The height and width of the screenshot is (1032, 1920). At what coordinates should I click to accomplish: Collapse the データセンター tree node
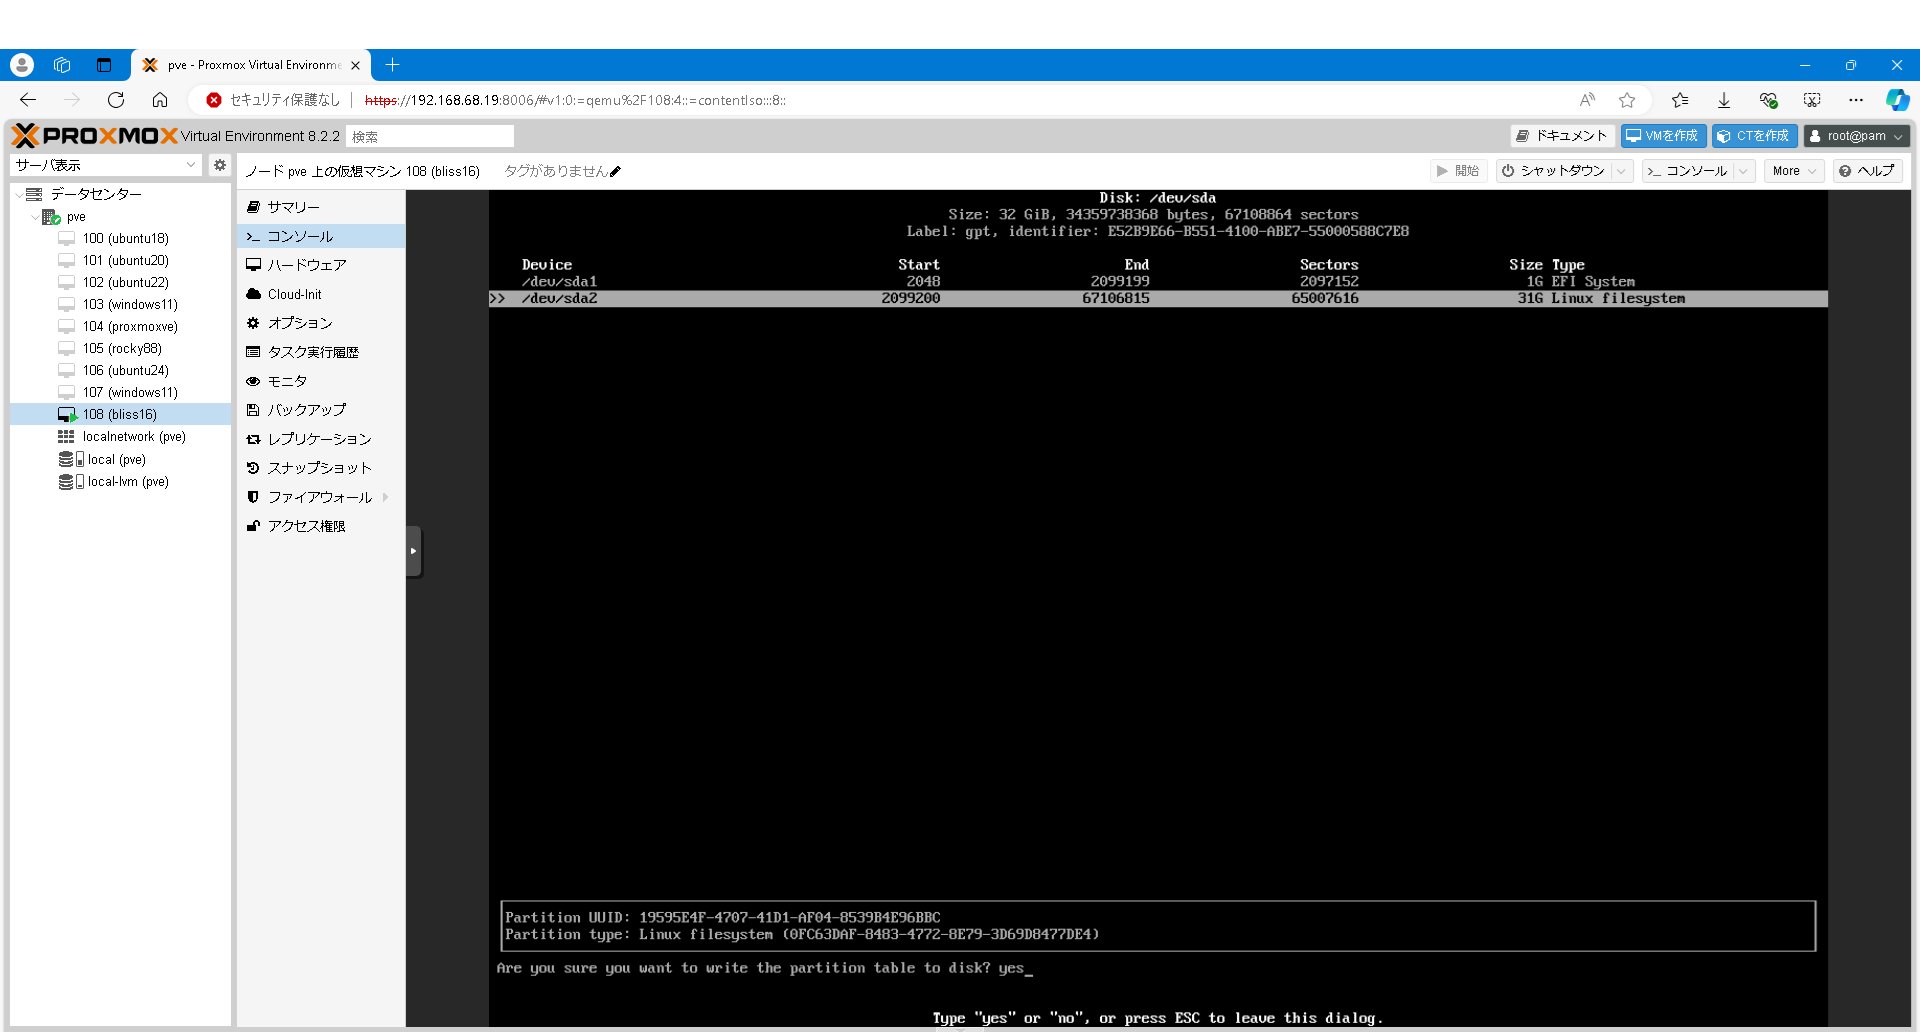pos(19,194)
